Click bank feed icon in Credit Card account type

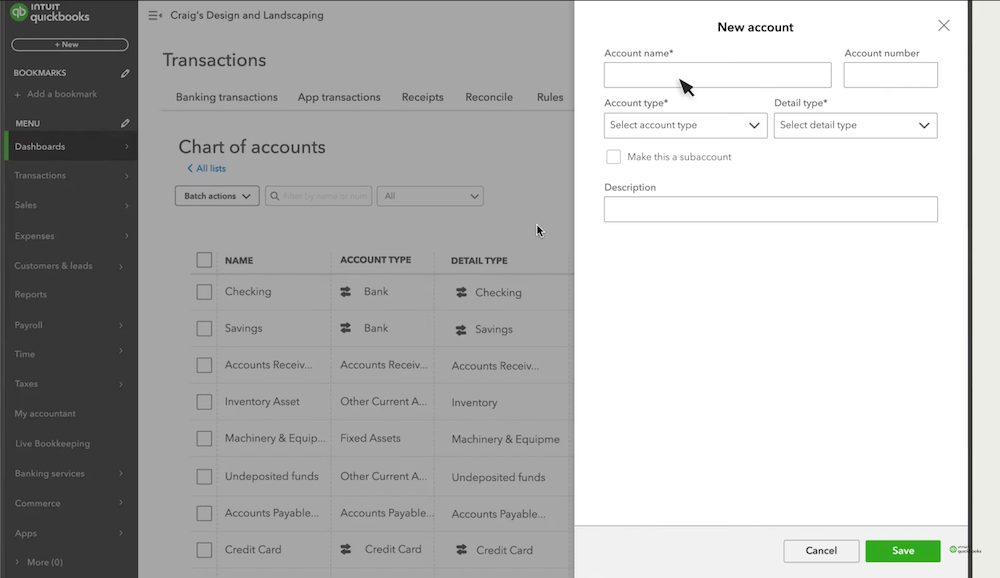346,549
